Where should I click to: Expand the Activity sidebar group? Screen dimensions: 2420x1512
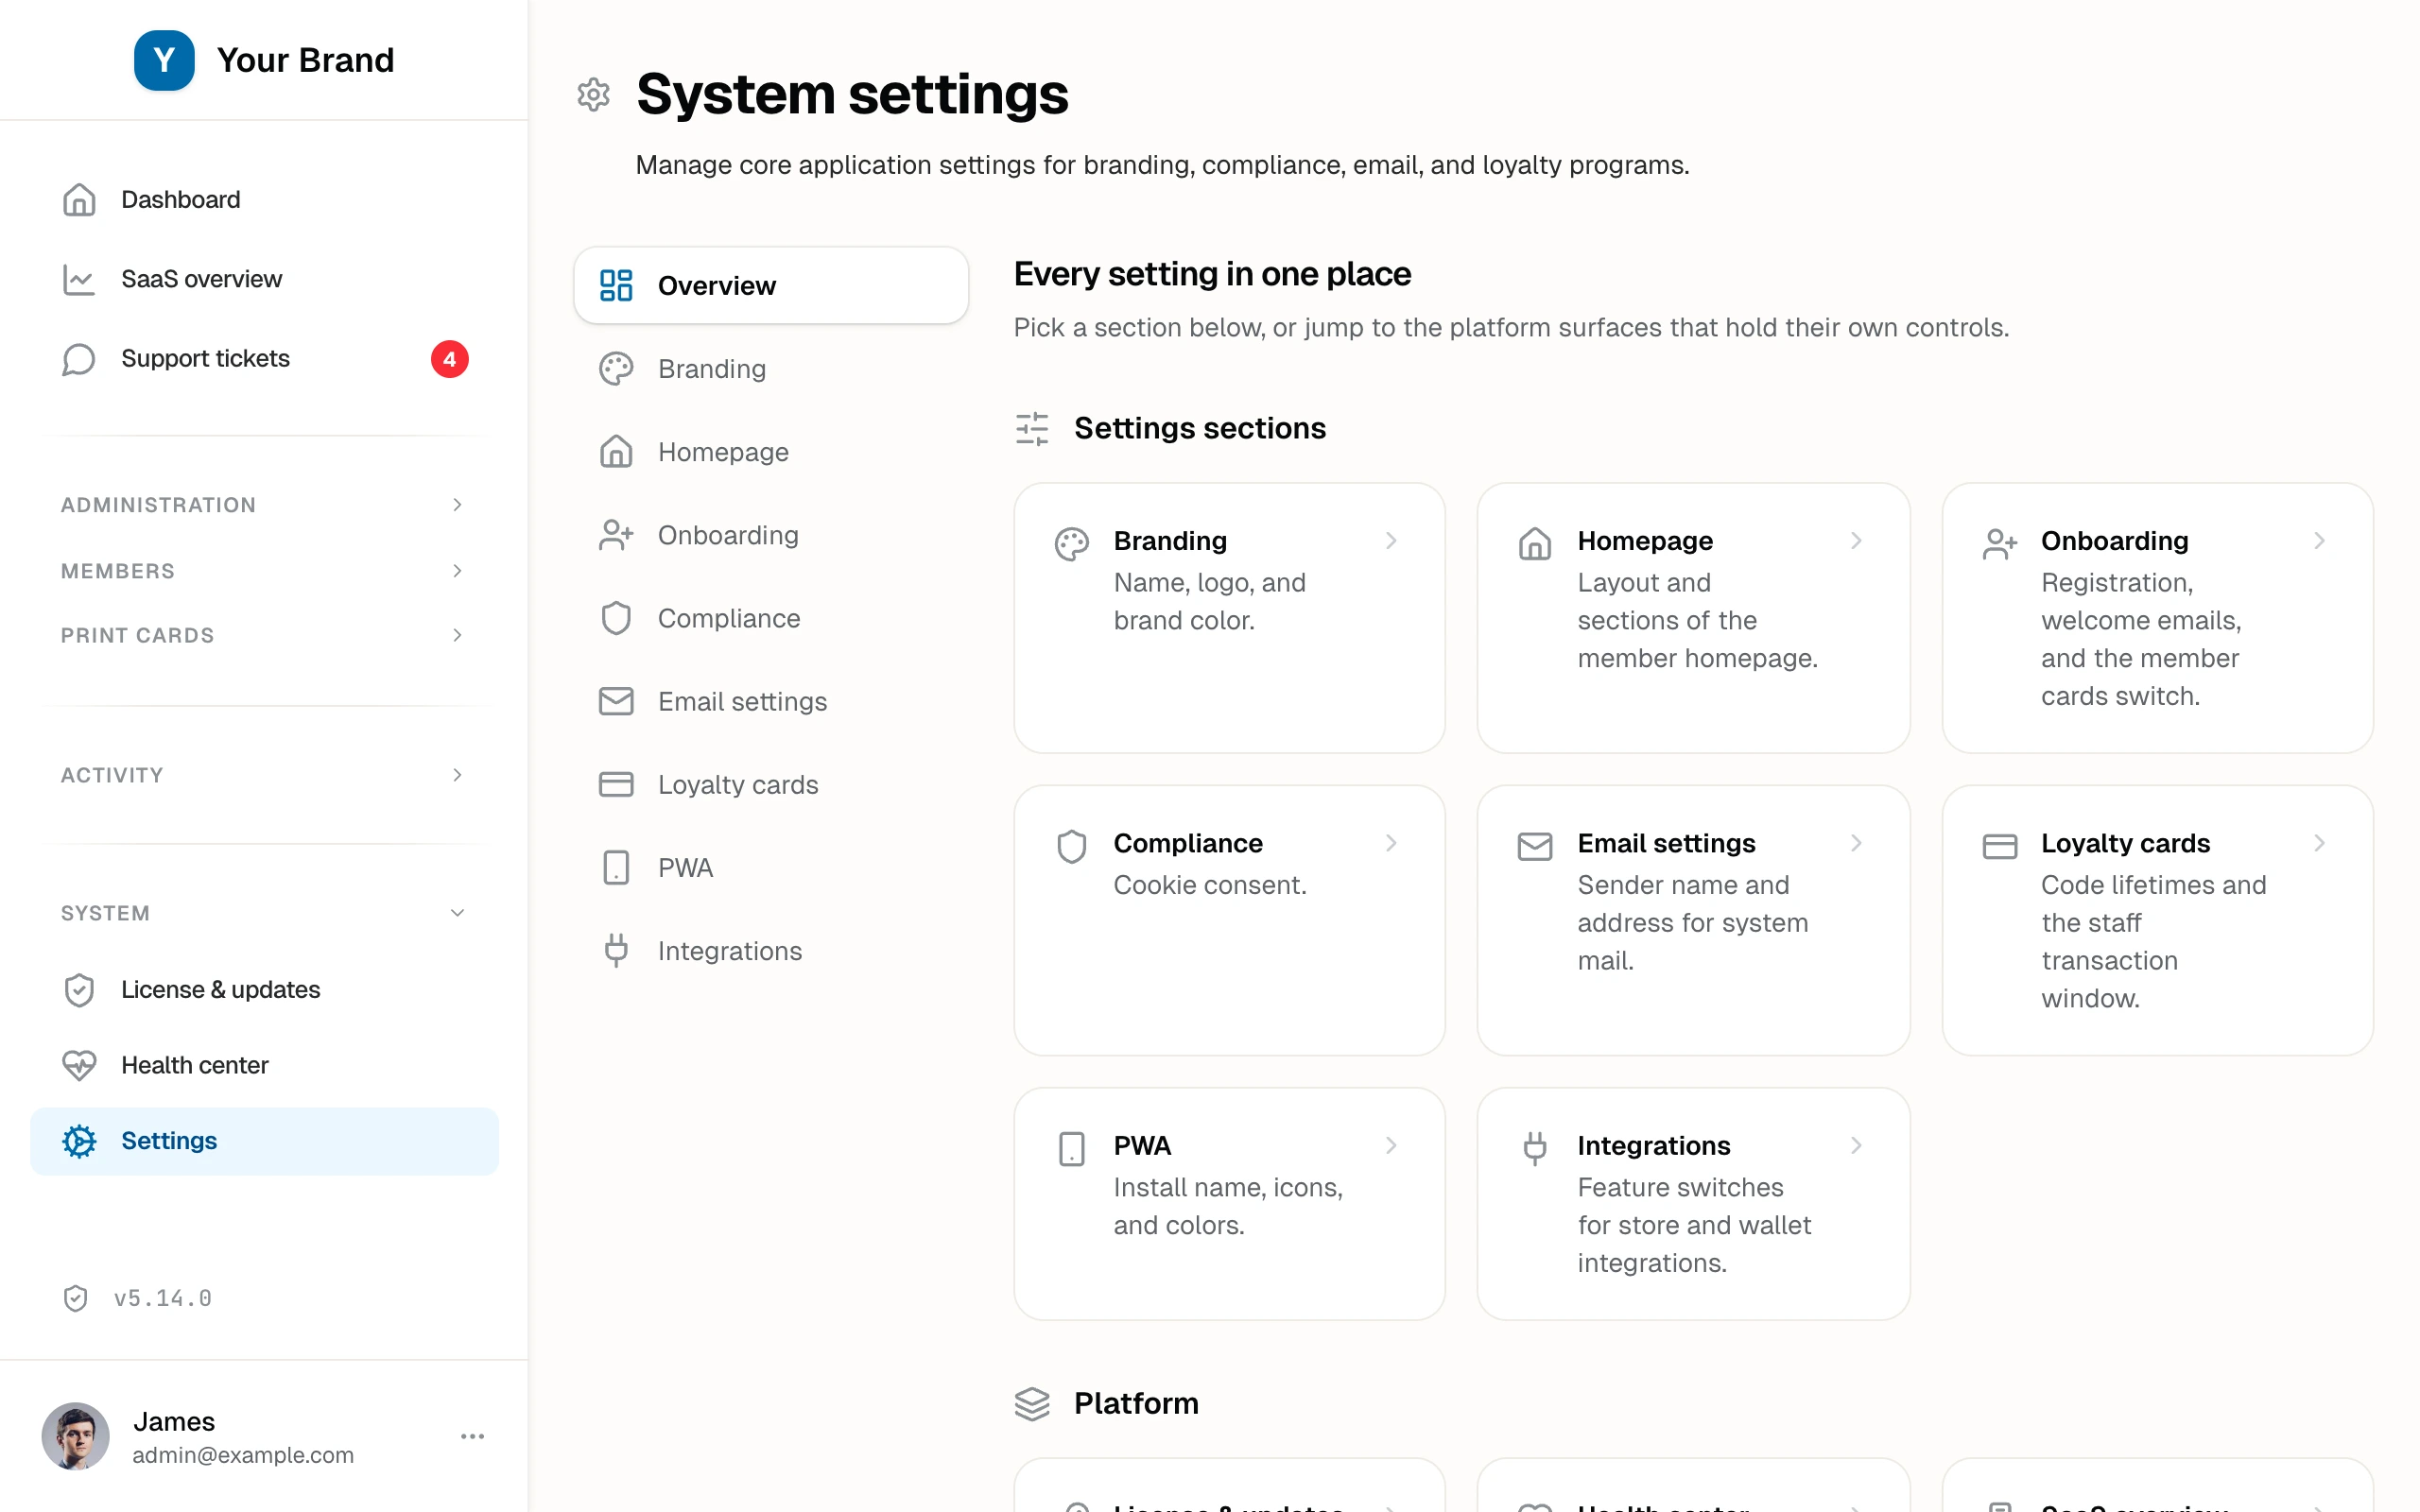(x=264, y=775)
